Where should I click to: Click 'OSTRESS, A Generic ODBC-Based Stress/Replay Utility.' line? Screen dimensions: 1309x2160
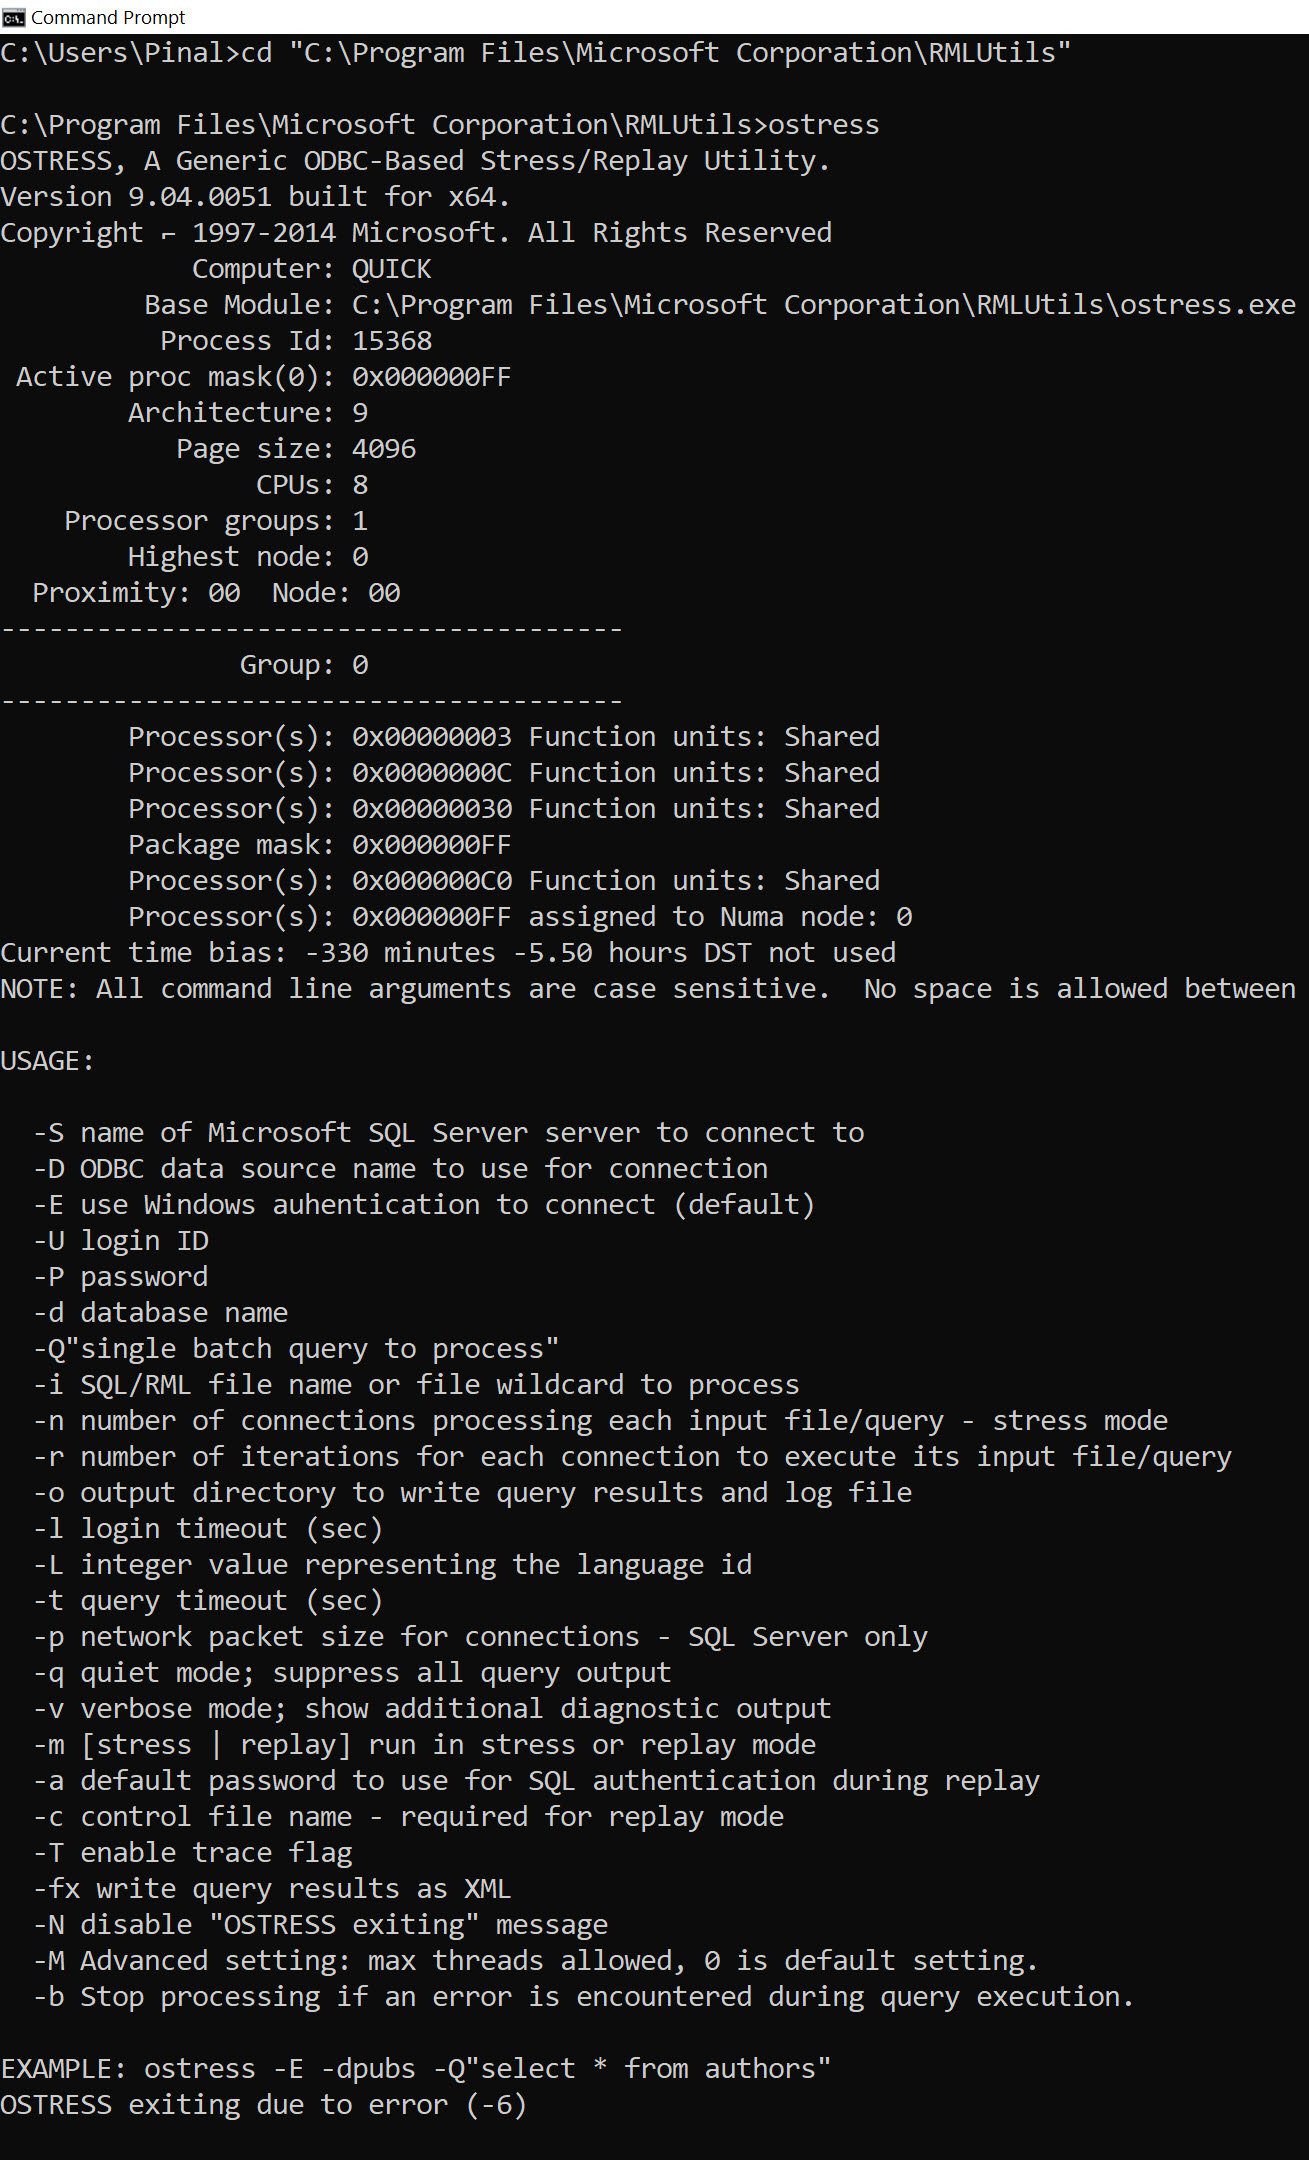(x=416, y=161)
